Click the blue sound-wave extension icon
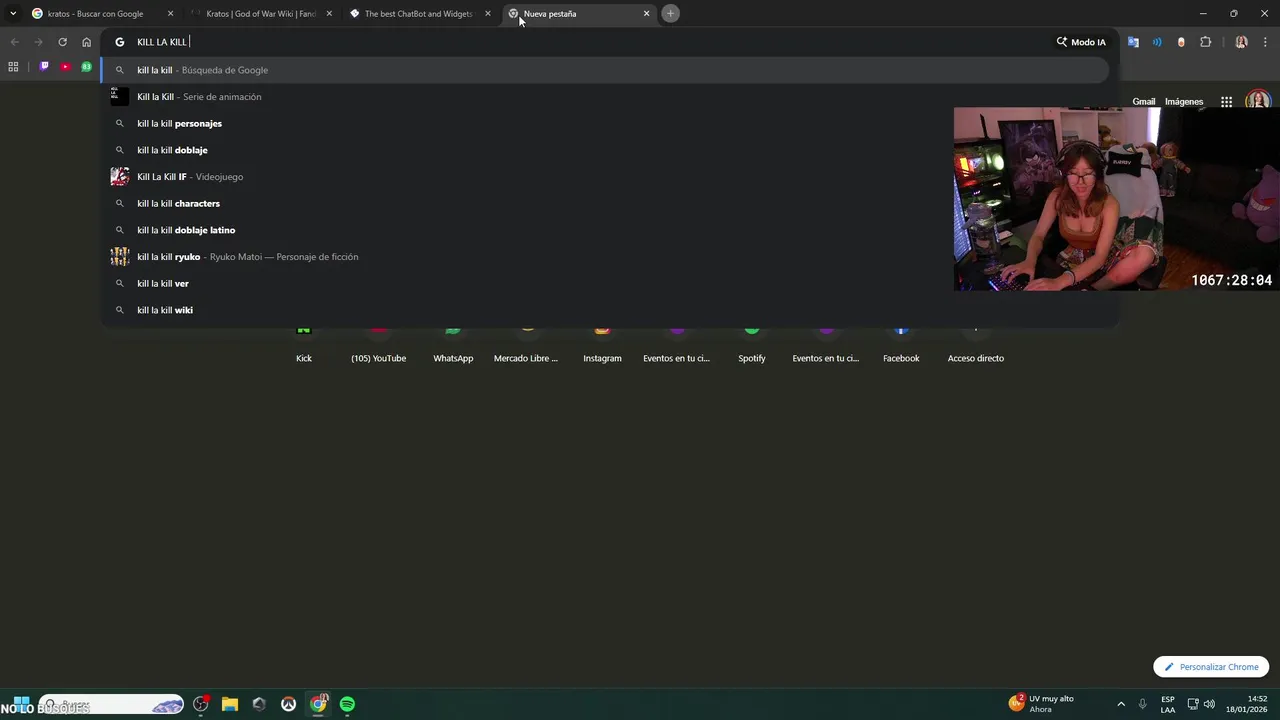Image resolution: width=1280 pixels, height=720 pixels. 1157,42
